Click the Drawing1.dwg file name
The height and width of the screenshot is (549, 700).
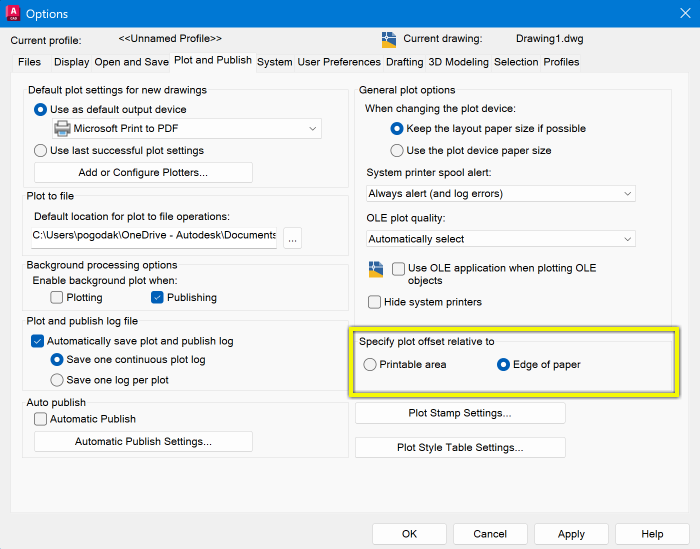pyautogui.click(x=550, y=39)
